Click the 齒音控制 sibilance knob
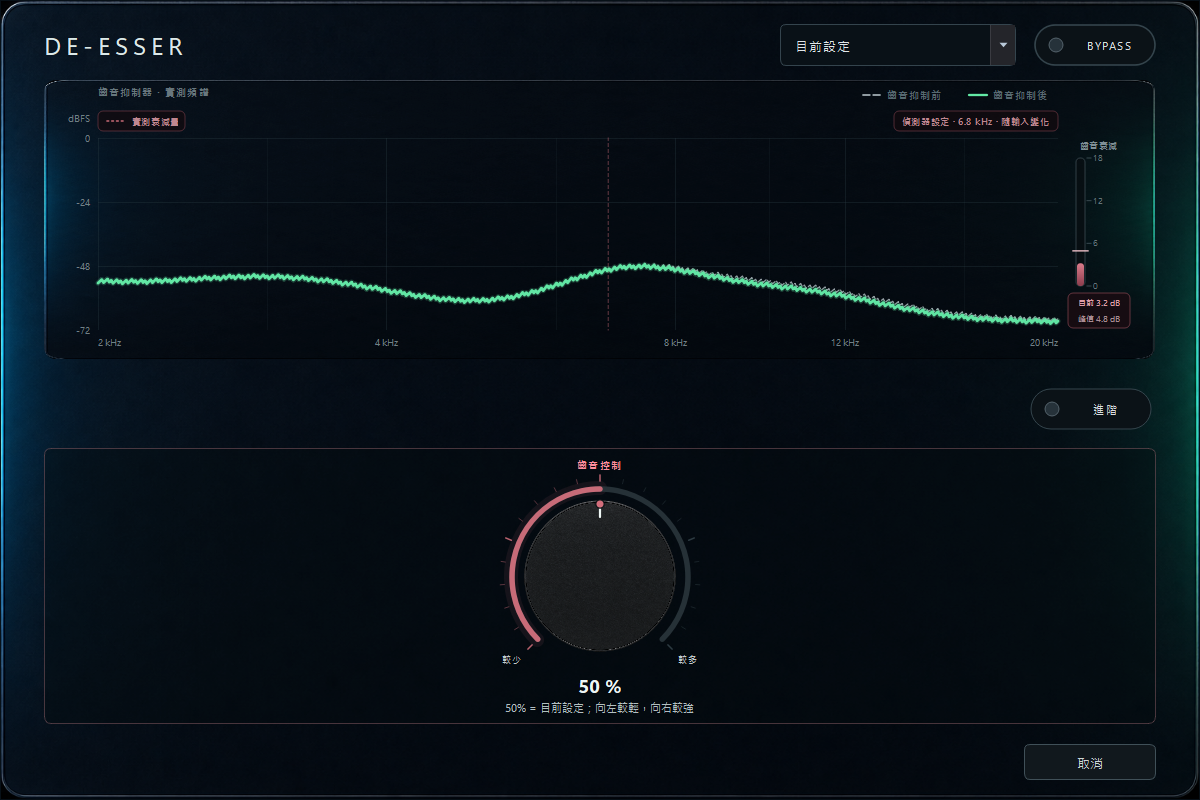 600,577
